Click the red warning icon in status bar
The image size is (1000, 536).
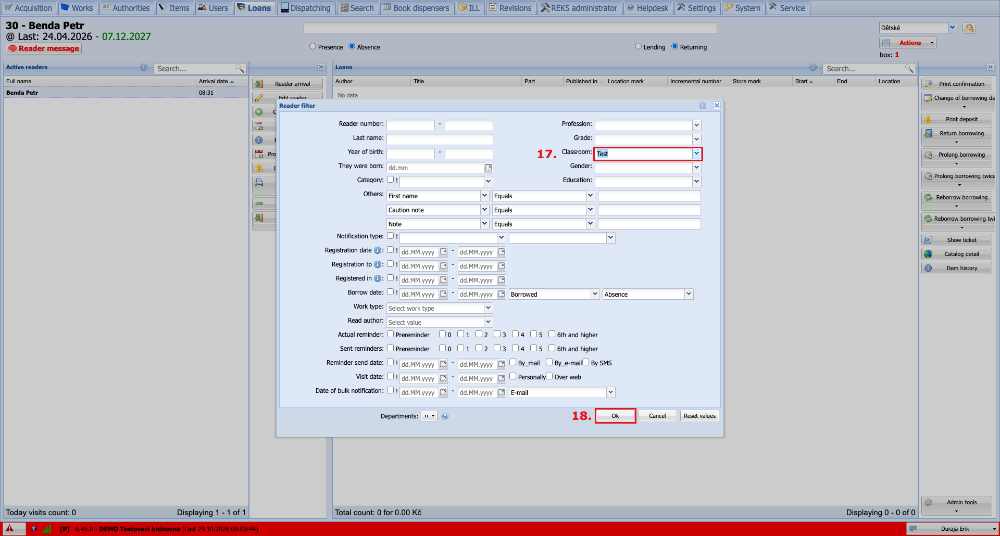click(x=10, y=528)
